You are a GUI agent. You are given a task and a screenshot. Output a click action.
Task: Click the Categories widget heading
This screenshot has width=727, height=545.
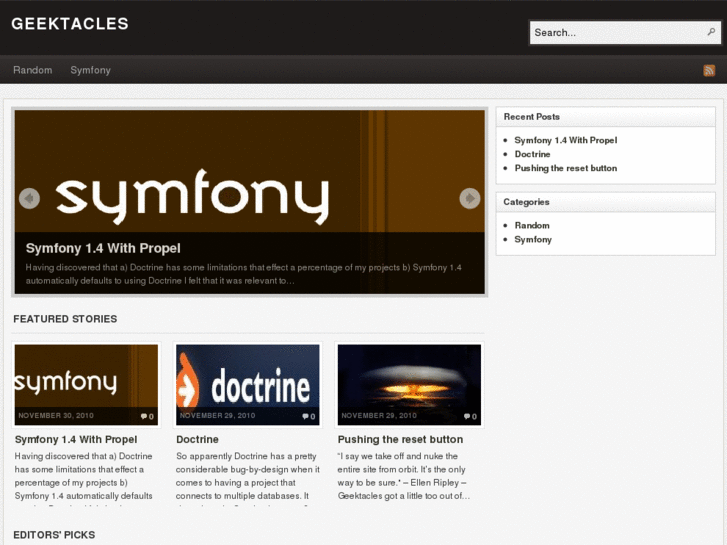pyautogui.click(x=526, y=202)
